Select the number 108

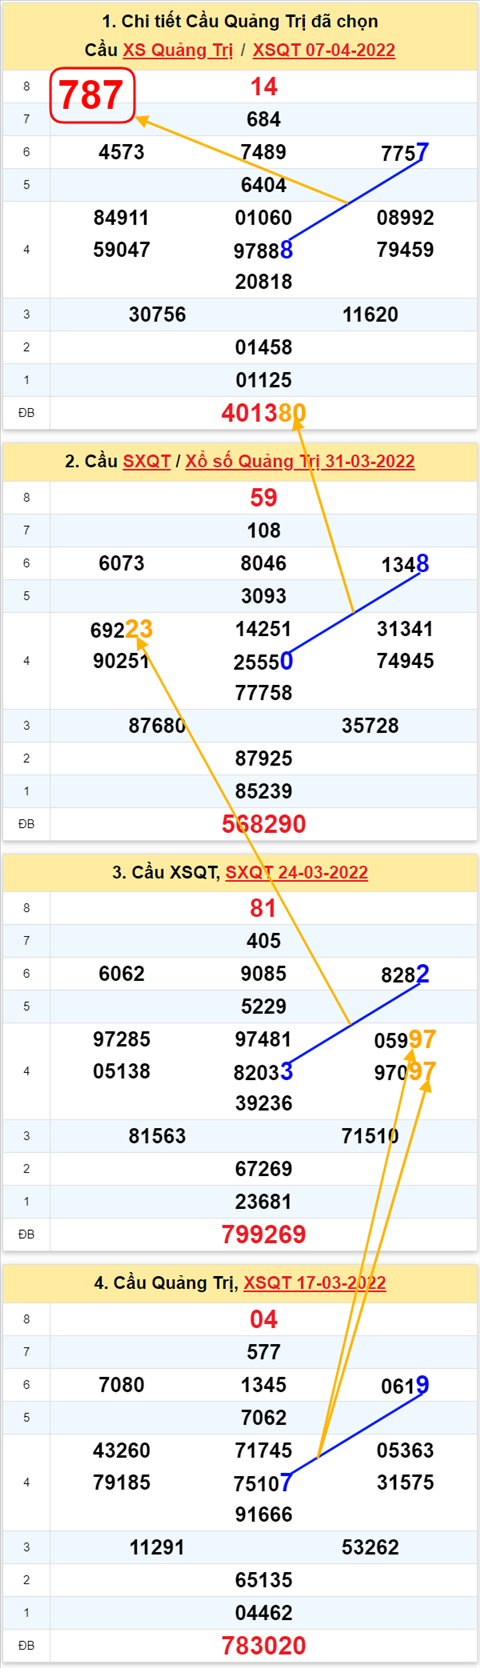(x=264, y=530)
